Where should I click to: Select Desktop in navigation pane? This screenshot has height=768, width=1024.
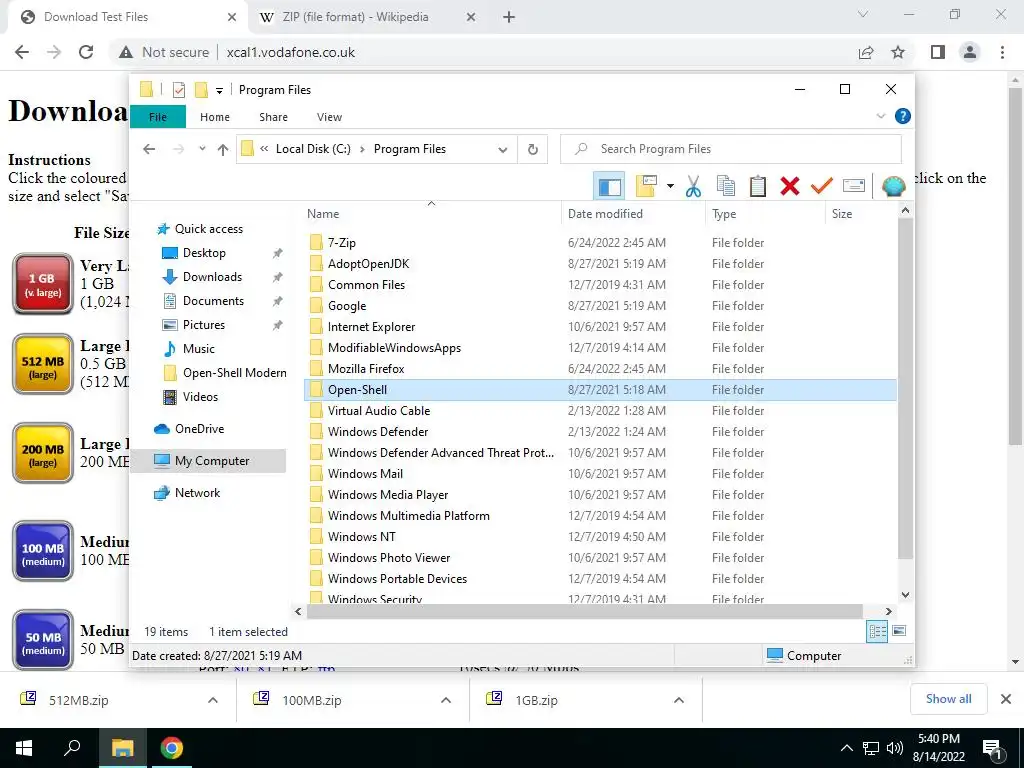[204, 253]
